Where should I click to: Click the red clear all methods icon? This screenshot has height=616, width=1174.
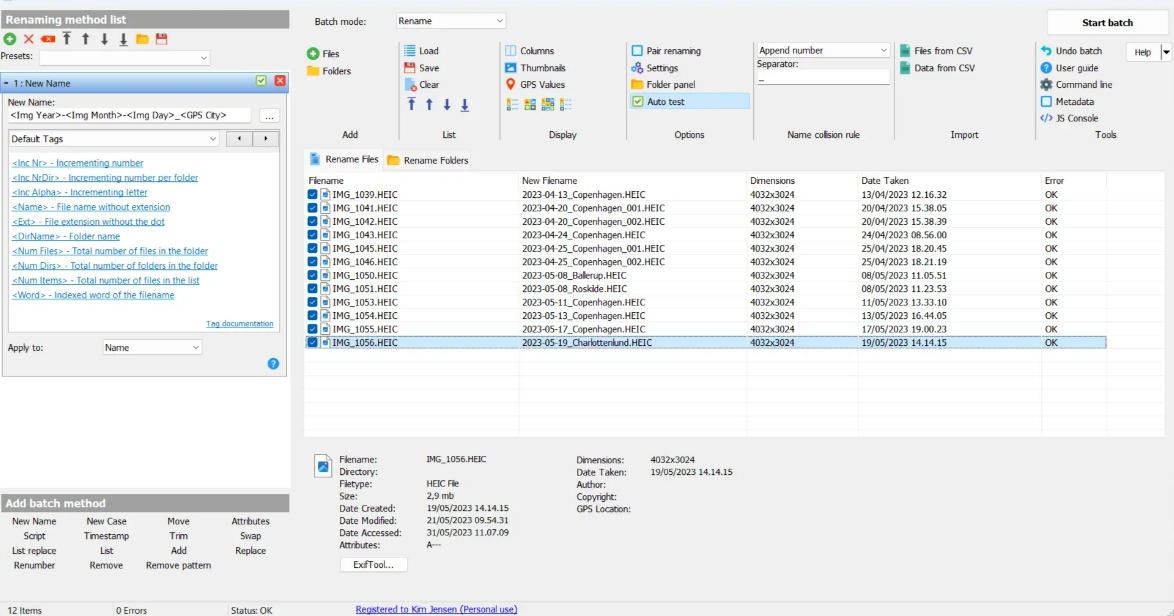point(48,39)
